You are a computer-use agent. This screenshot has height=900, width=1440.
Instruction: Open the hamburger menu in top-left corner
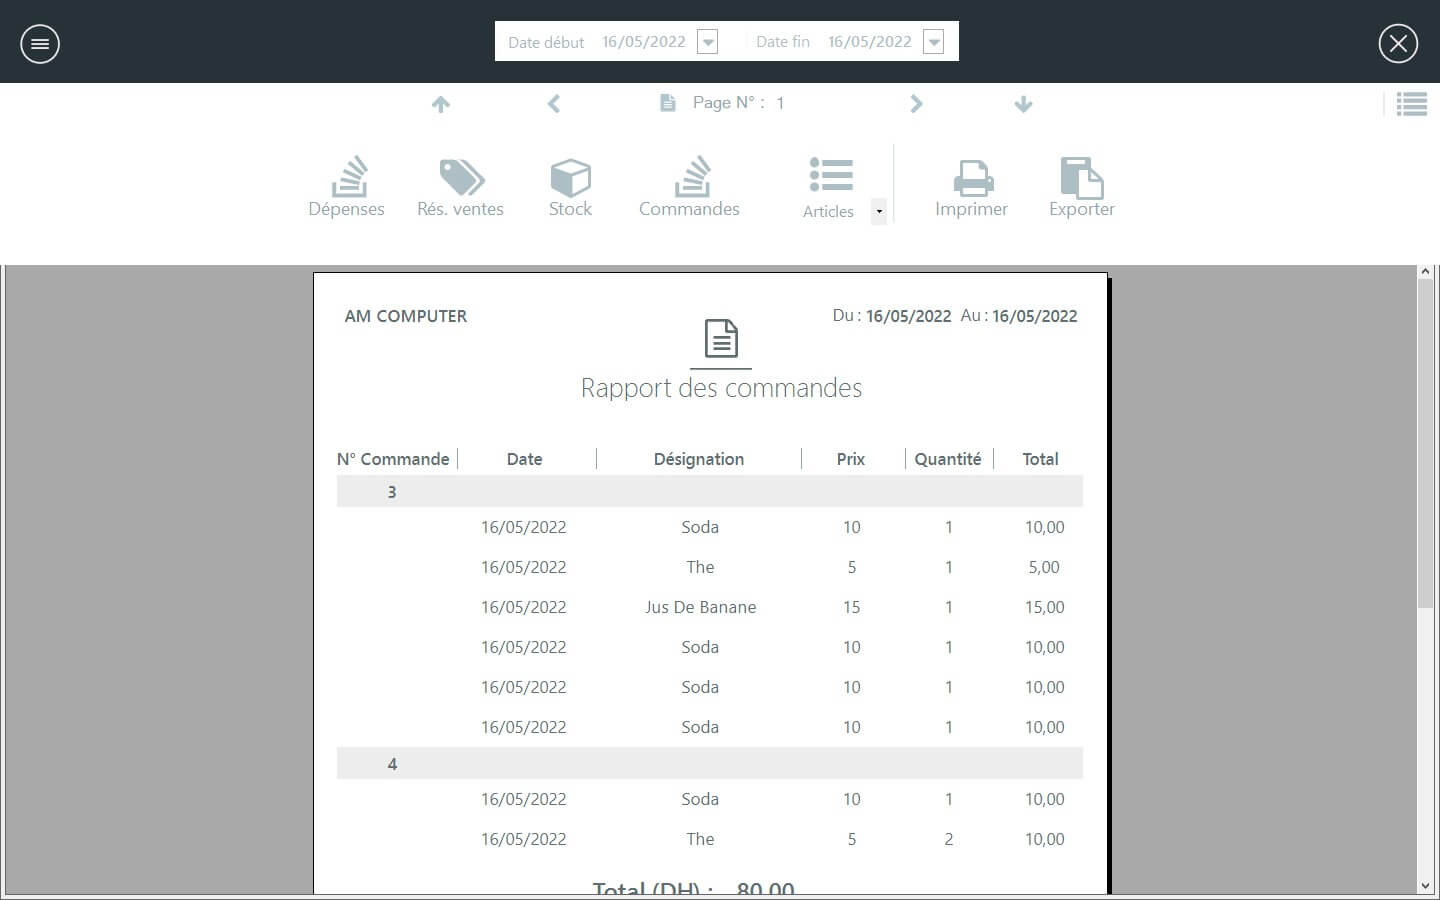[x=40, y=44]
